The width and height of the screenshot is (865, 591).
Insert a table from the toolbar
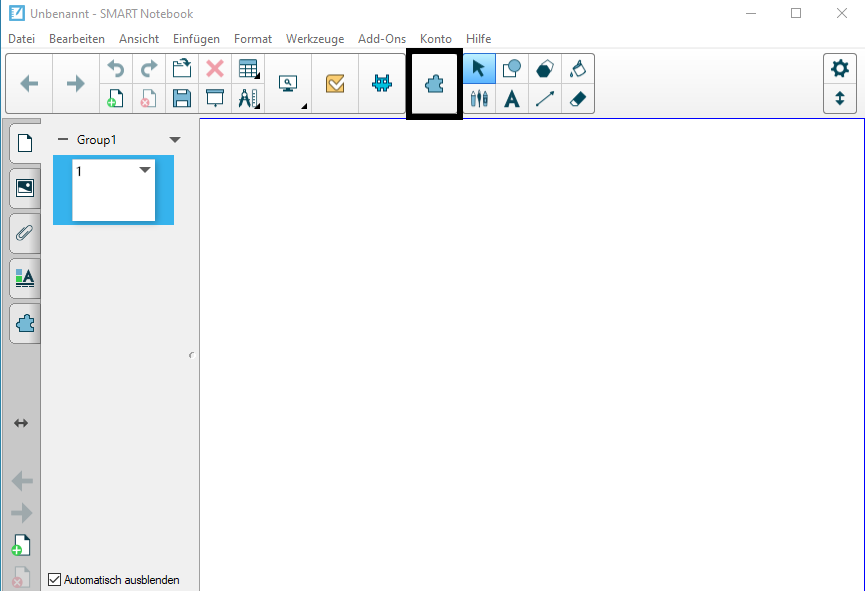click(x=247, y=69)
